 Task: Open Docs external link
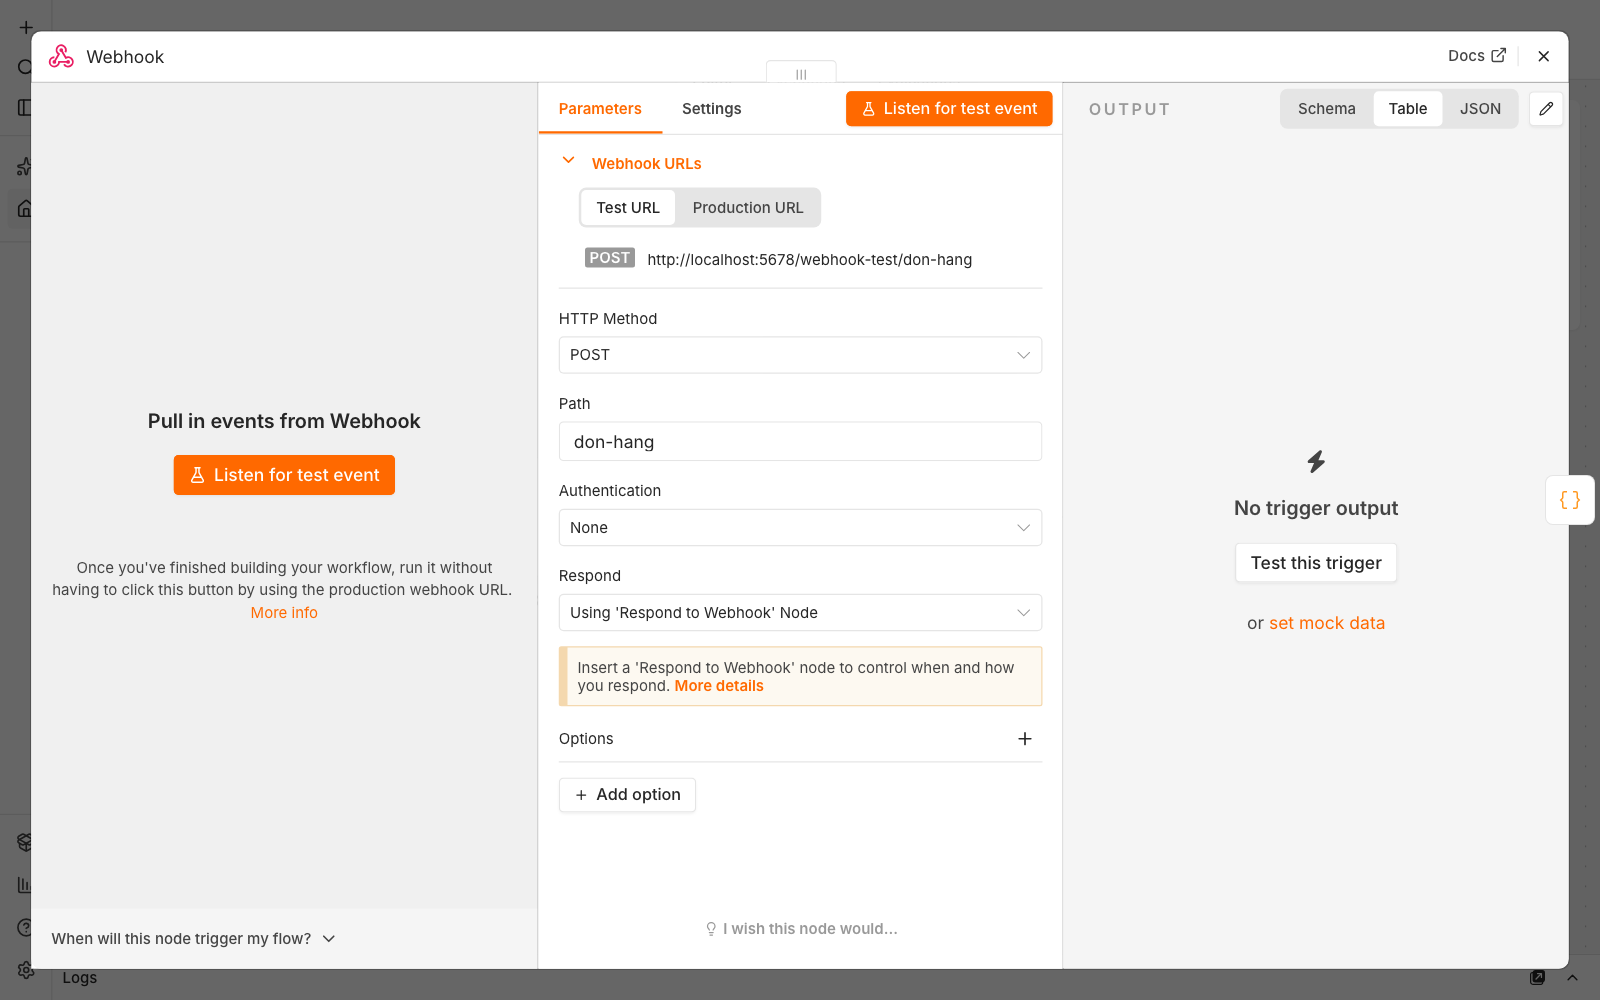click(x=1476, y=56)
